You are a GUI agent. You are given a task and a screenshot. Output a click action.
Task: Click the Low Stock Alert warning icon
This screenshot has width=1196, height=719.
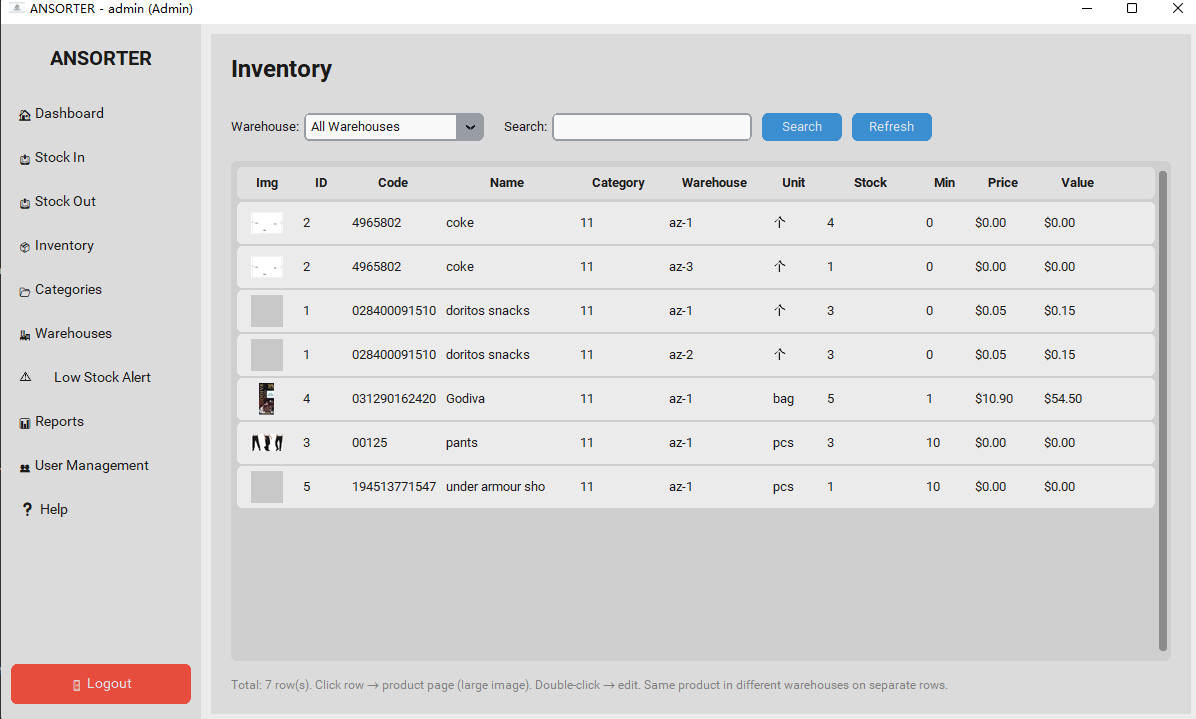point(25,377)
